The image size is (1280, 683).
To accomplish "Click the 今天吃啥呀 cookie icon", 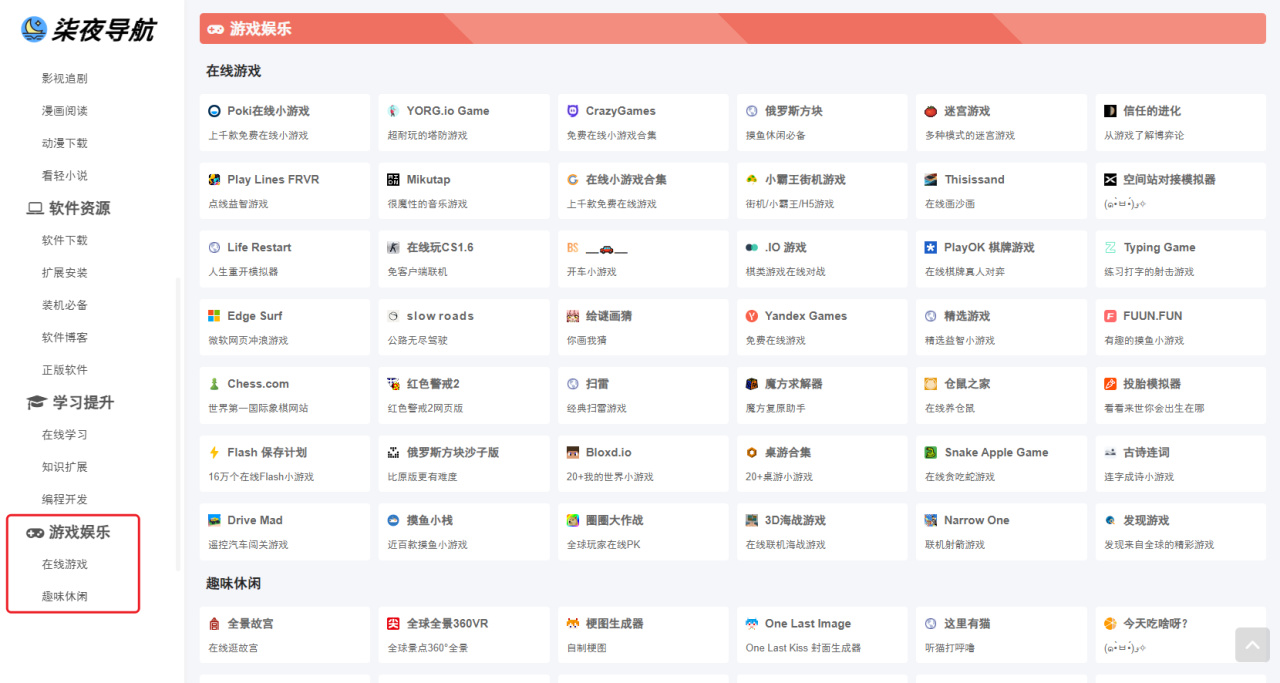I will click(1110, 624).
